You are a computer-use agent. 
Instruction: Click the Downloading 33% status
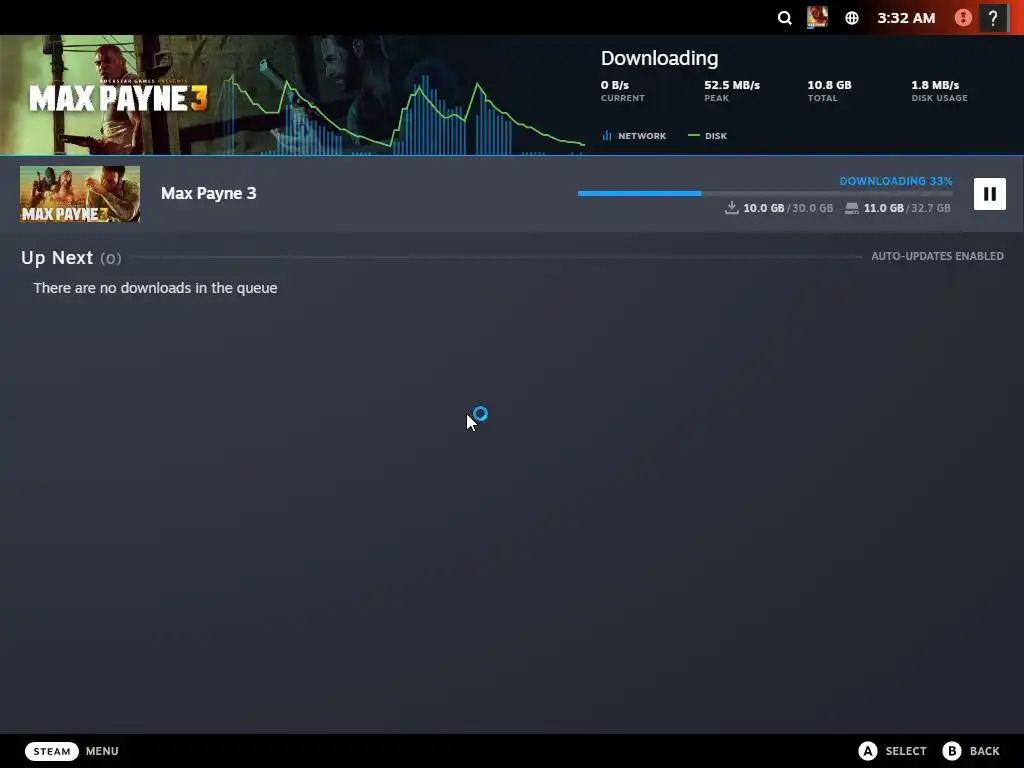pos(895,181)
